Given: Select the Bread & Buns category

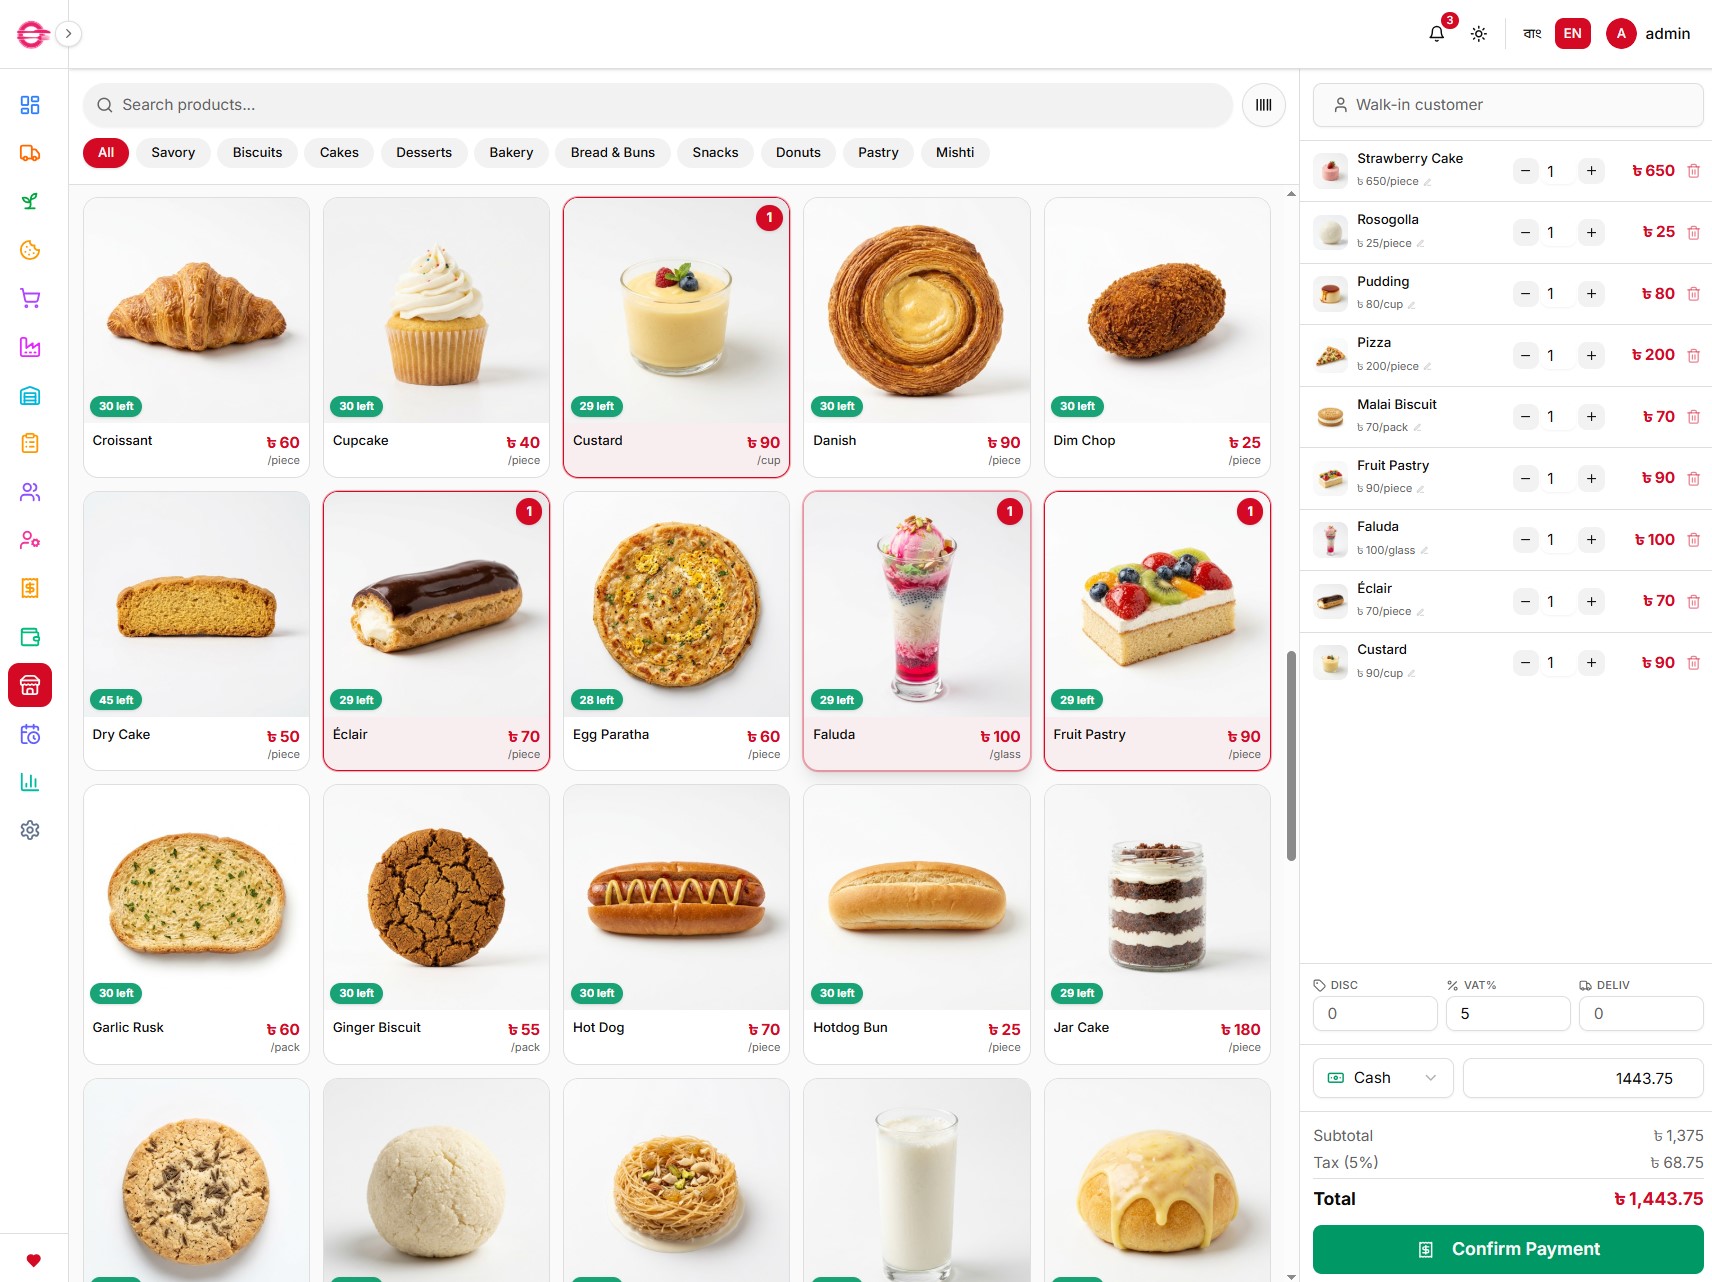Looking at the screenshot, I should coord(613,153).
